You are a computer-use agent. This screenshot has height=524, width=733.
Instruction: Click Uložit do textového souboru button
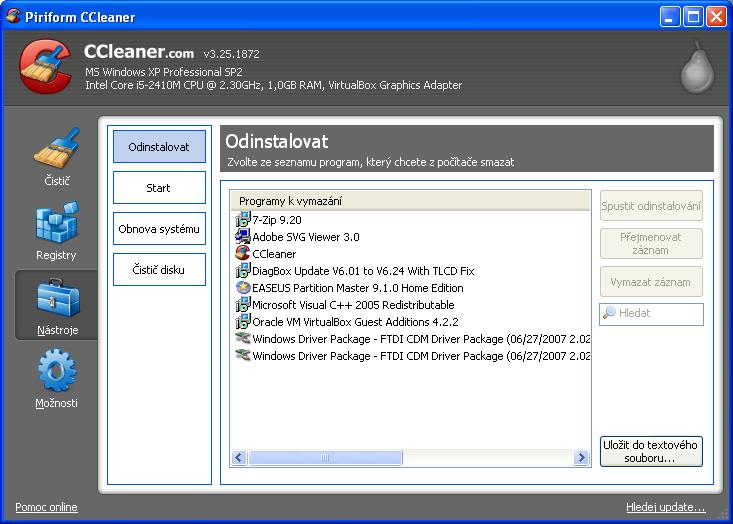[651, 451]
